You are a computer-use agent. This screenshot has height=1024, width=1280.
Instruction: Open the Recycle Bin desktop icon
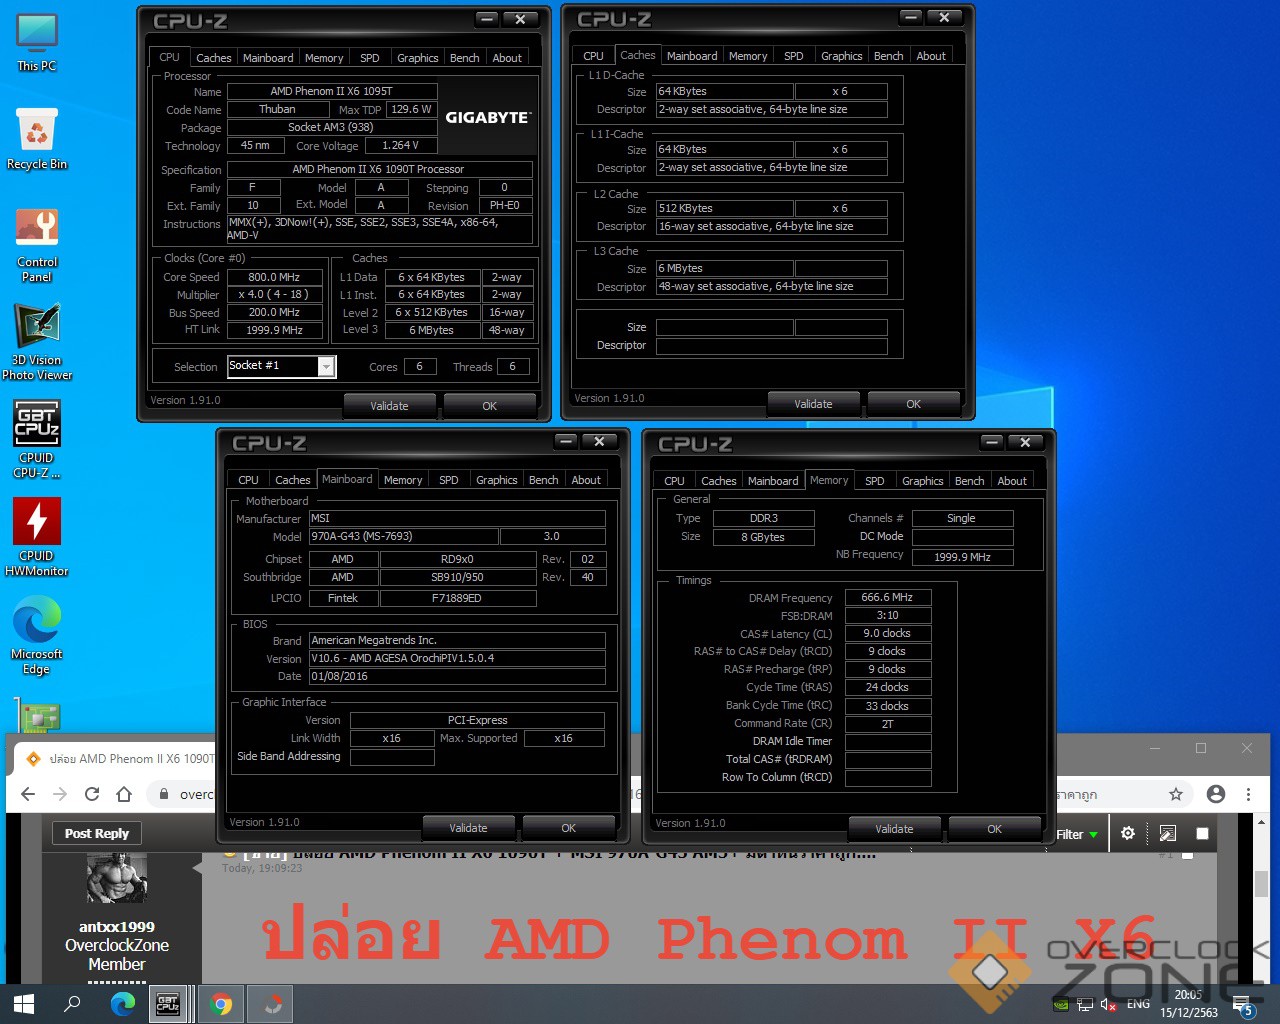pos(37,140)
